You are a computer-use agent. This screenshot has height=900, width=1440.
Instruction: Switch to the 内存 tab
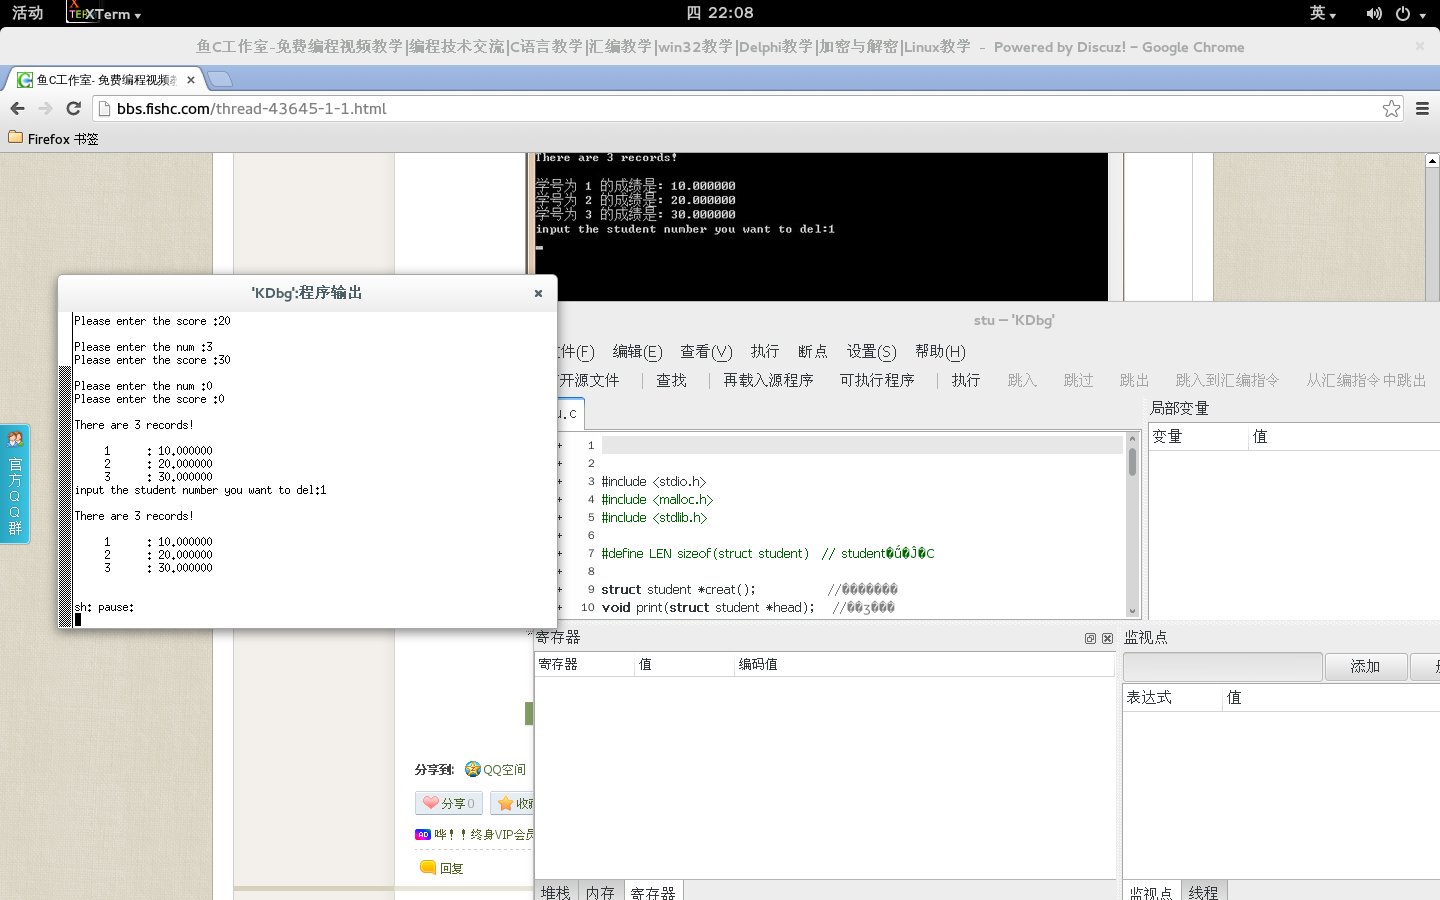coord(600,892)
